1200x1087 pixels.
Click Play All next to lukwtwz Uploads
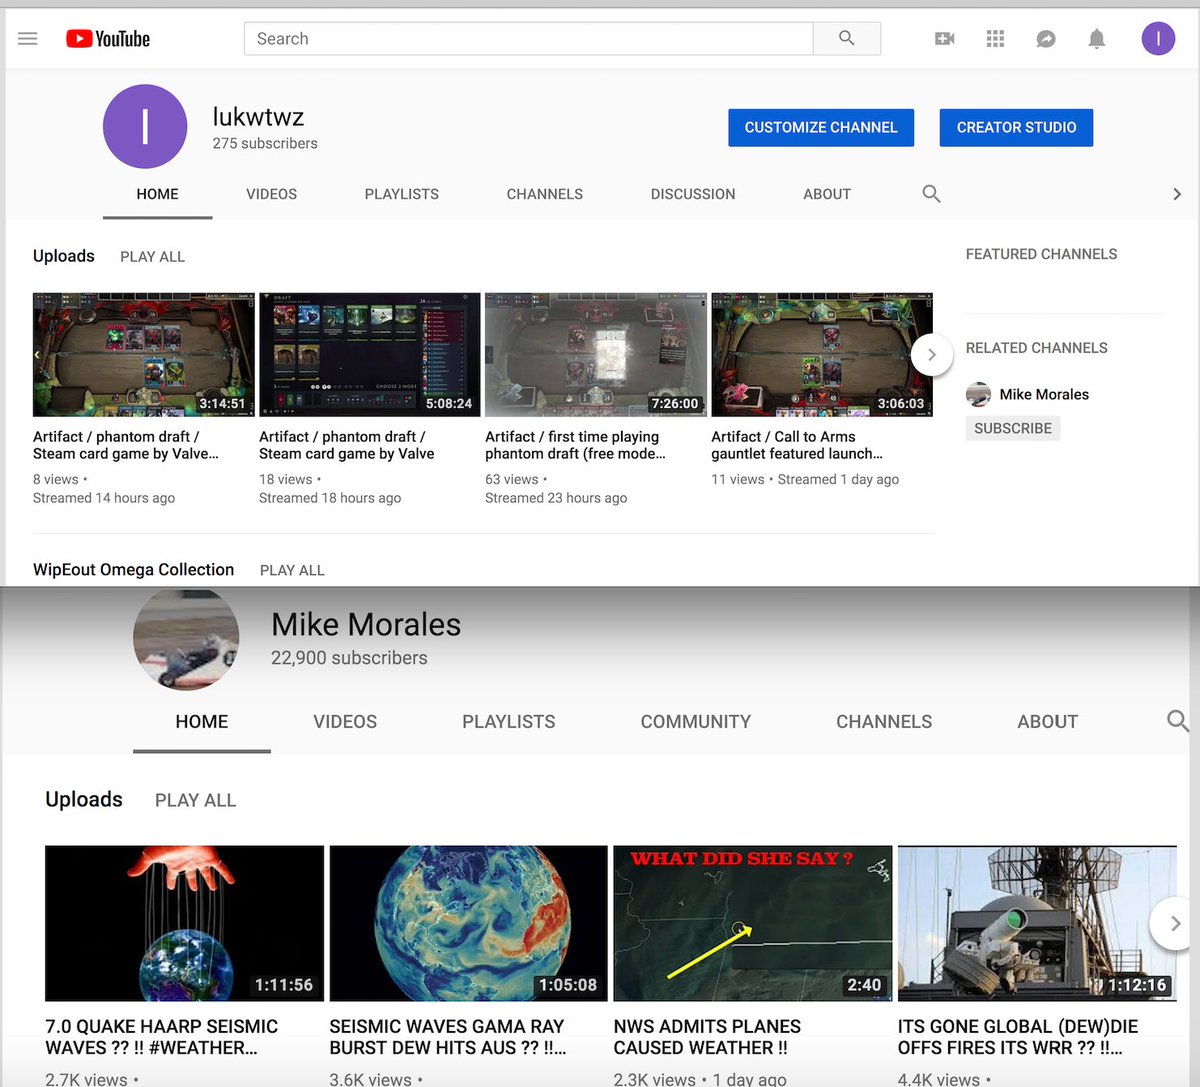153,257
